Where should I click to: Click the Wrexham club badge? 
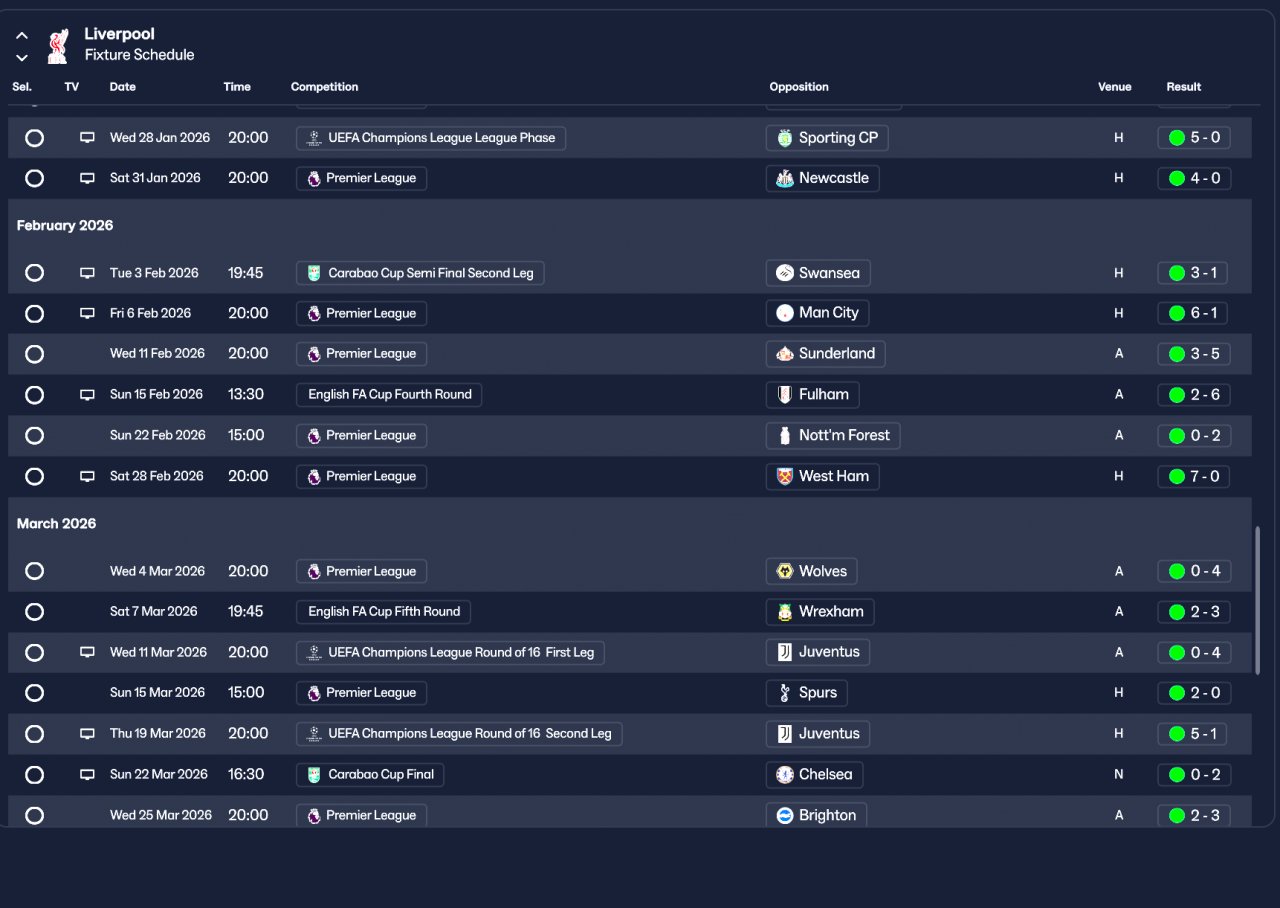coord(785,611)
